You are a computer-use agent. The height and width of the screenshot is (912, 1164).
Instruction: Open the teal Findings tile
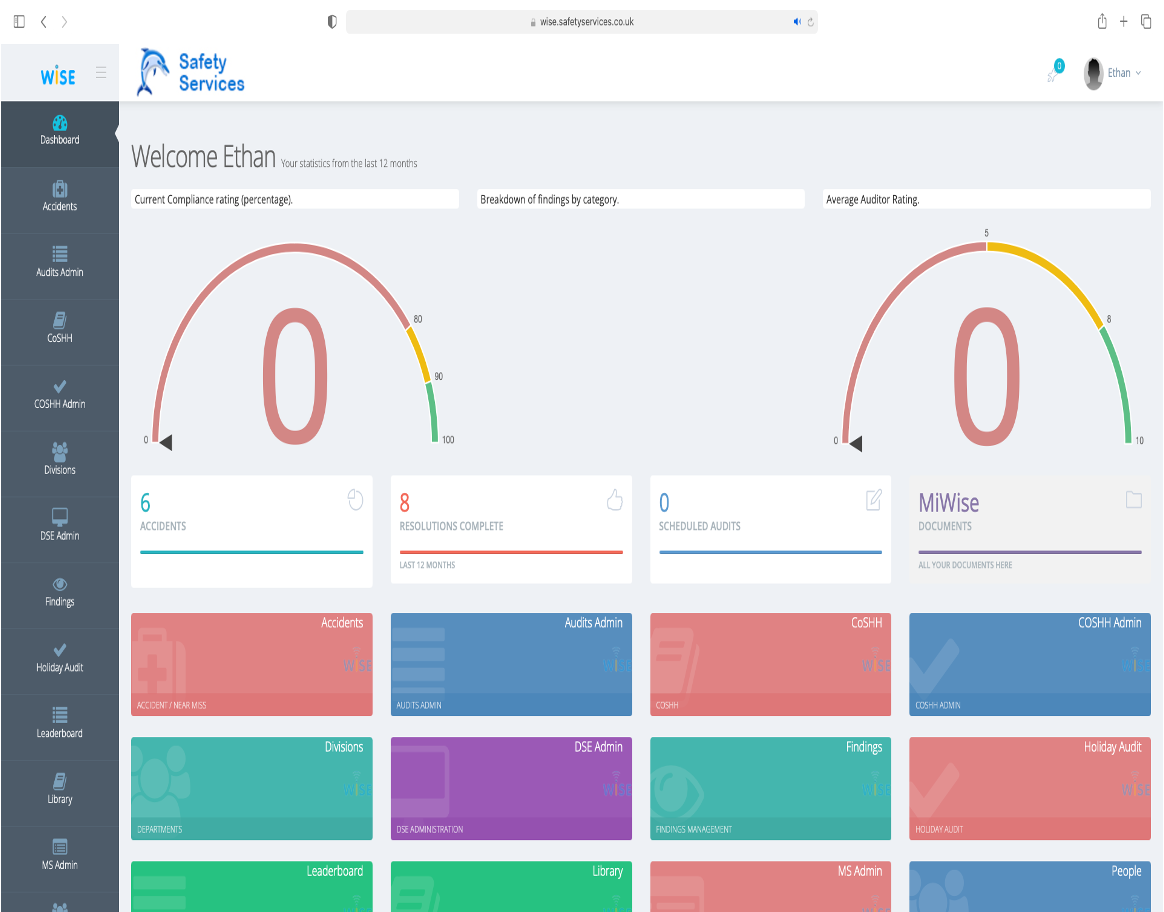tap(770, 788)
